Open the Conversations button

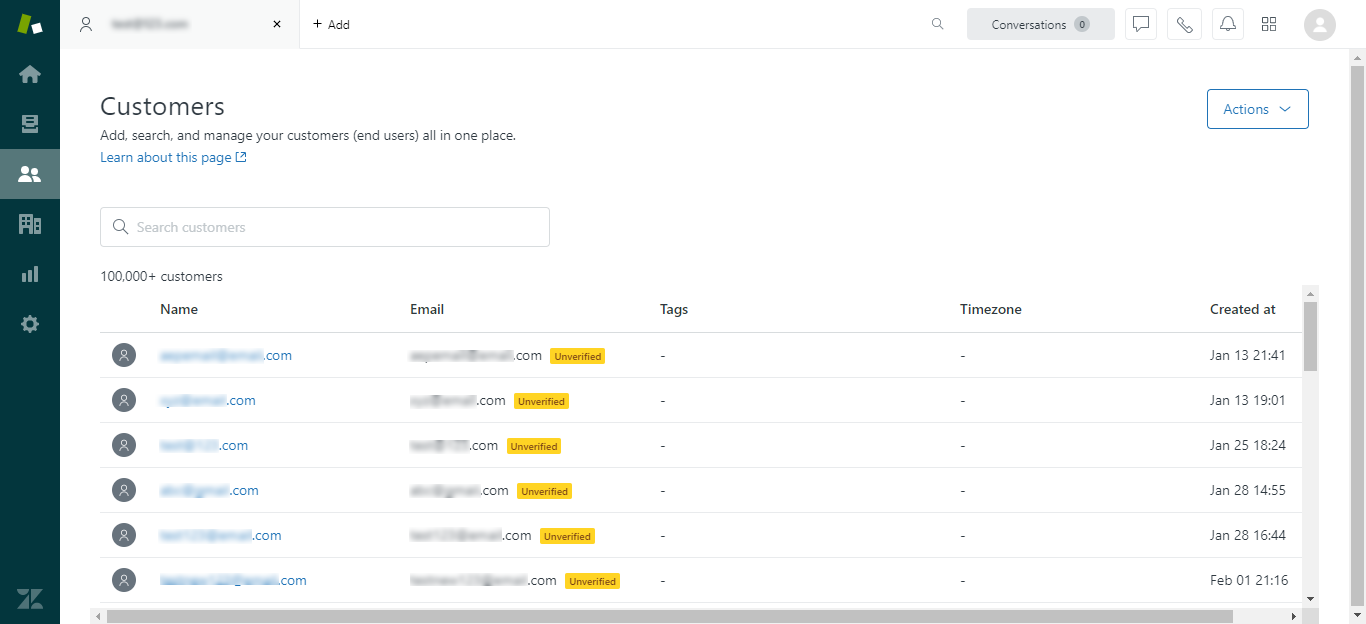[x=1040, y=25]
